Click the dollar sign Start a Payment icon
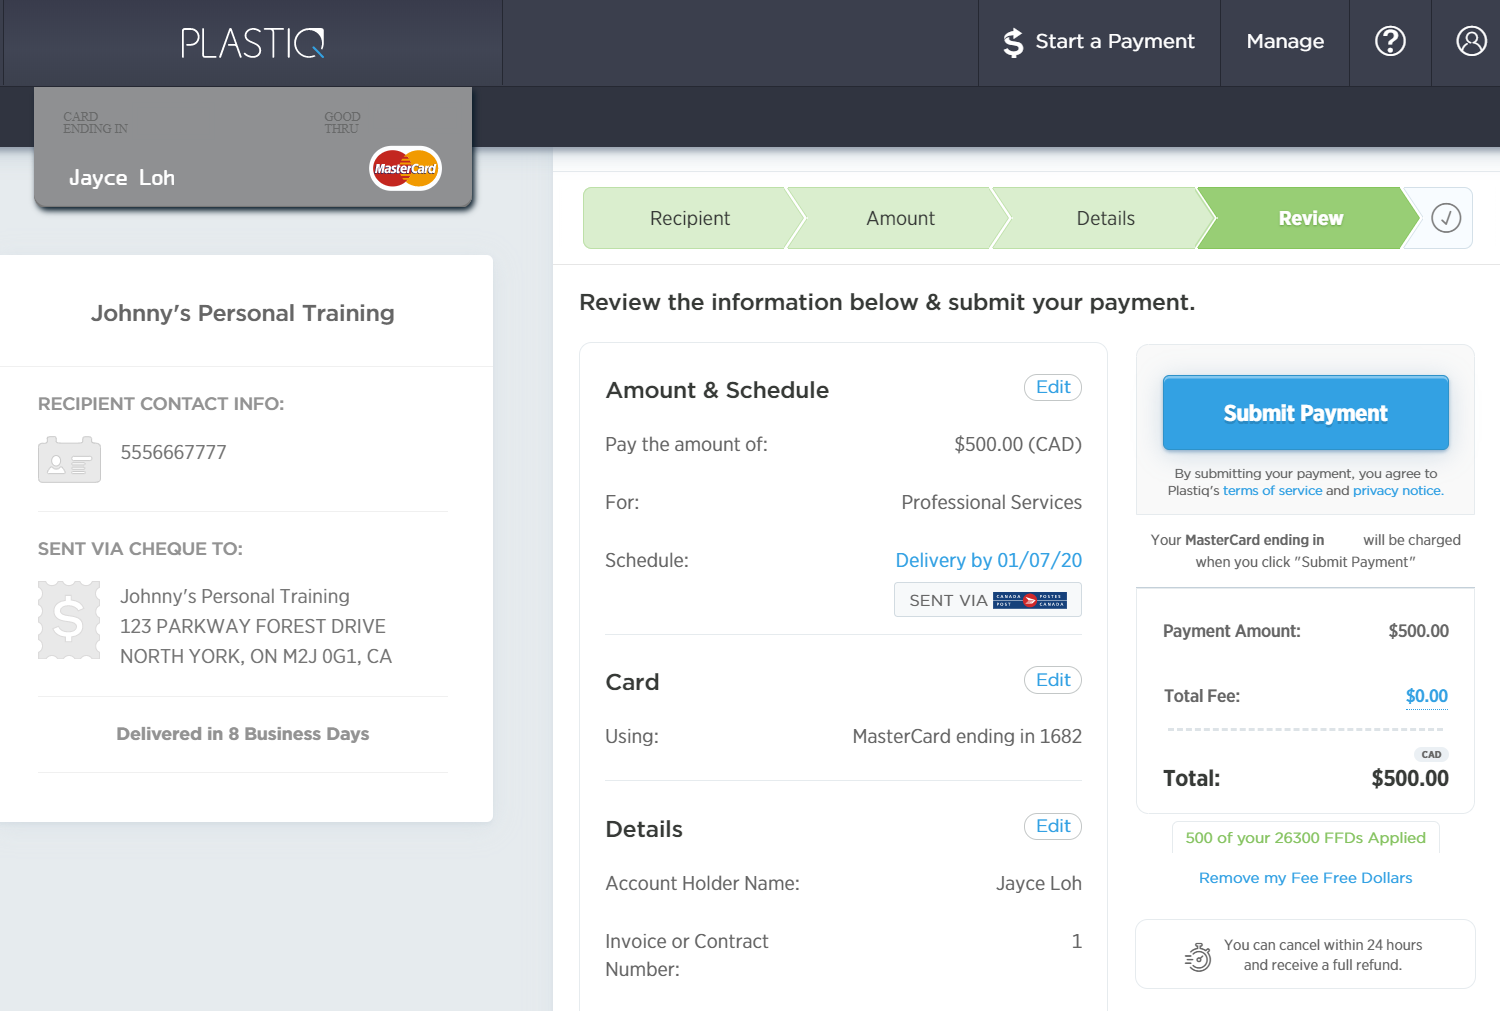 click(1013, 42)
